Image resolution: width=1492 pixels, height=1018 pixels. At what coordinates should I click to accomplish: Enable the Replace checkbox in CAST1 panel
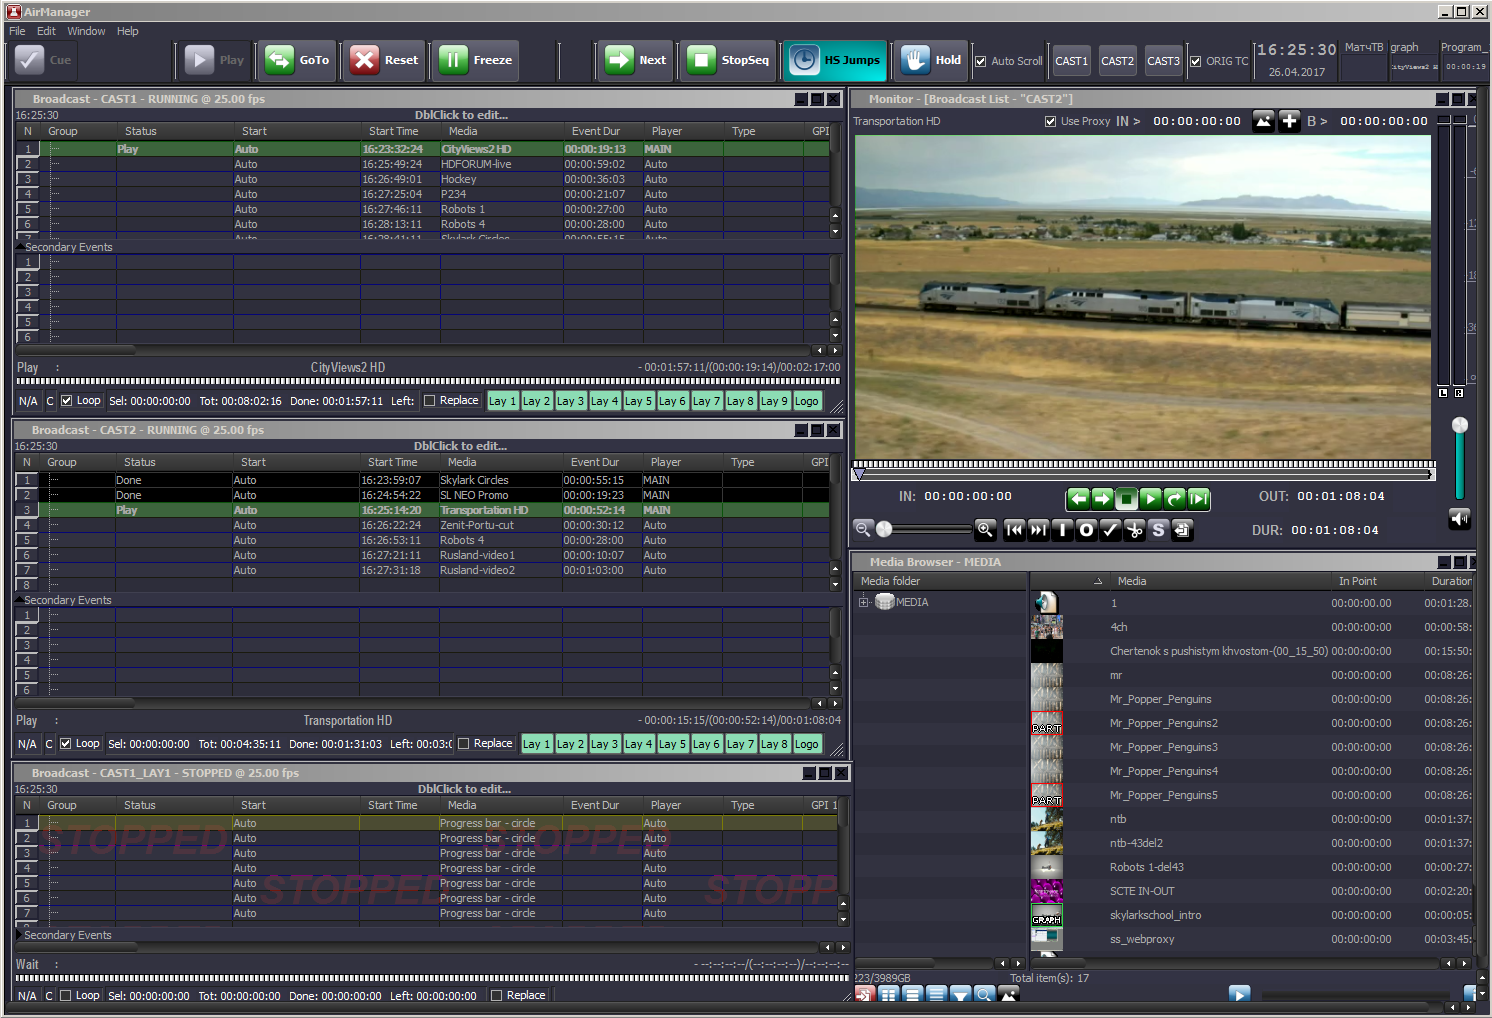430,401
